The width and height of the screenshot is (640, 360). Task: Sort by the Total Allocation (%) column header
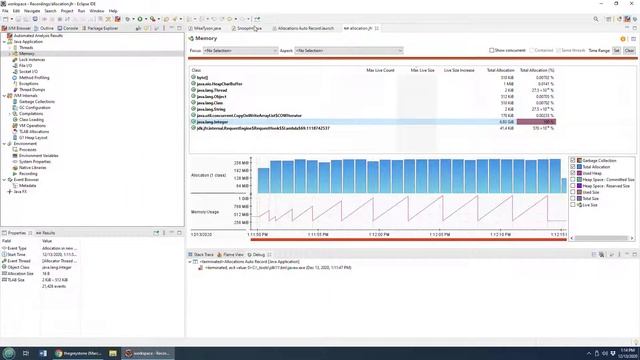537,70
